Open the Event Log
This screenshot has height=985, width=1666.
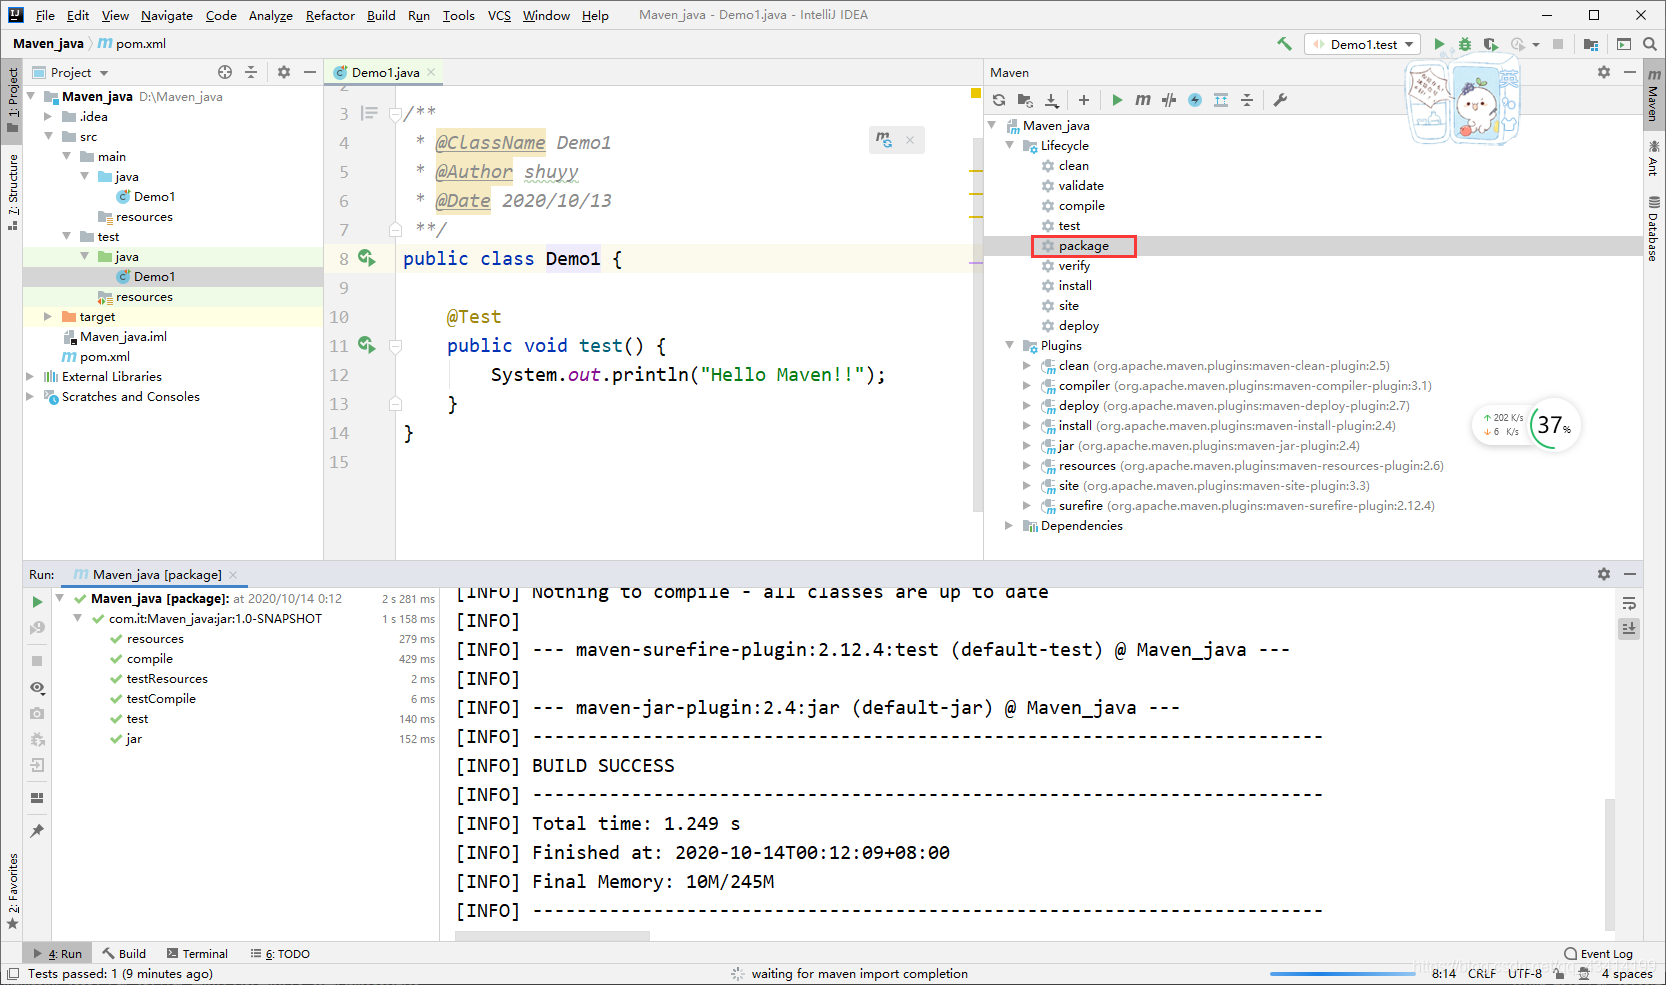tap(1598, 953)
